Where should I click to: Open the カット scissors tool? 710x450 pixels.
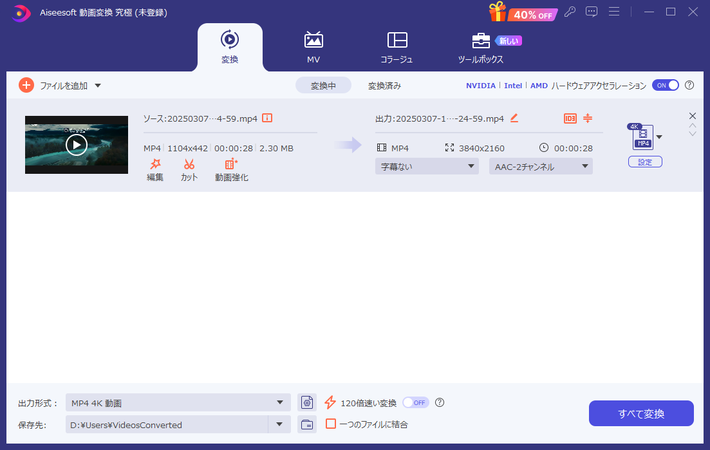189,164
